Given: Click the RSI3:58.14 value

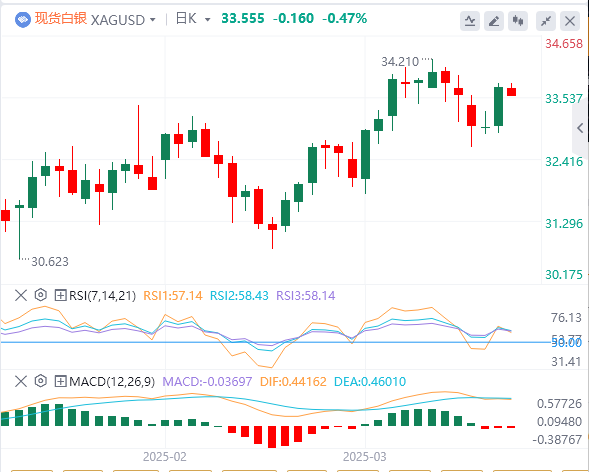Looking at the screenshot, I should pyautogui.click(x=306, y=296).
